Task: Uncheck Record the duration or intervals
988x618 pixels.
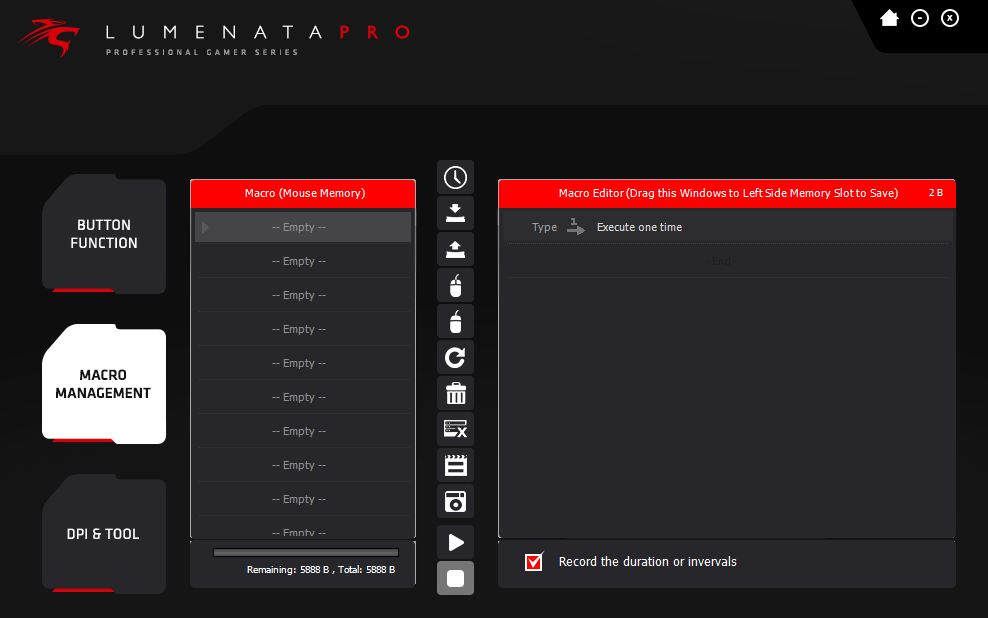Action: [x=534, y=562]
